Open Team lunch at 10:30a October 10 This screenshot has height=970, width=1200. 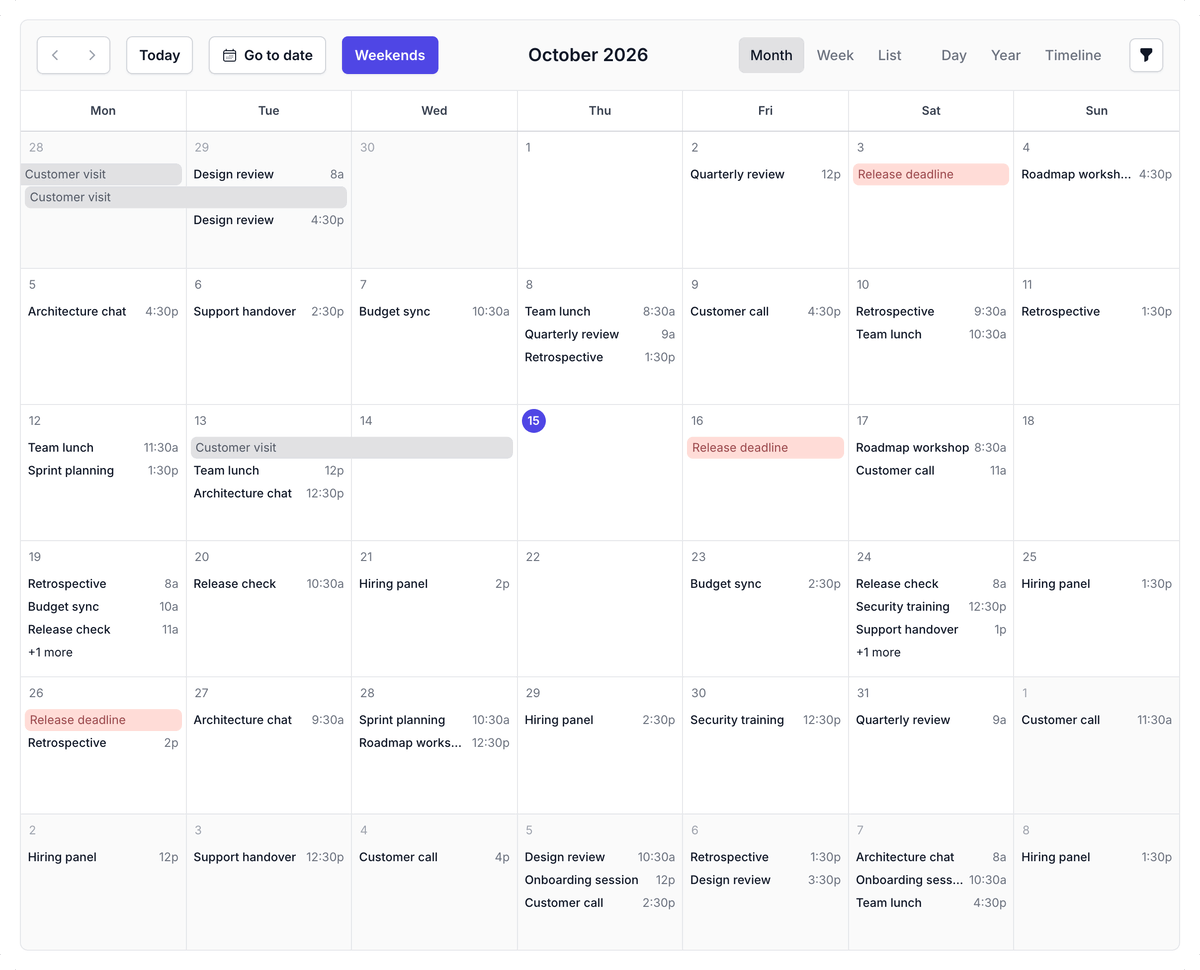(931, 334)
